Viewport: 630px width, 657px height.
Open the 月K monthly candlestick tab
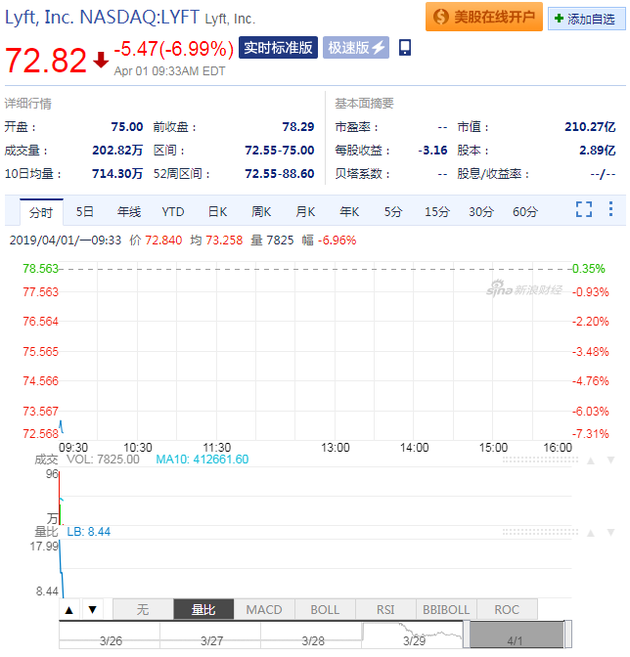[305, 212]
